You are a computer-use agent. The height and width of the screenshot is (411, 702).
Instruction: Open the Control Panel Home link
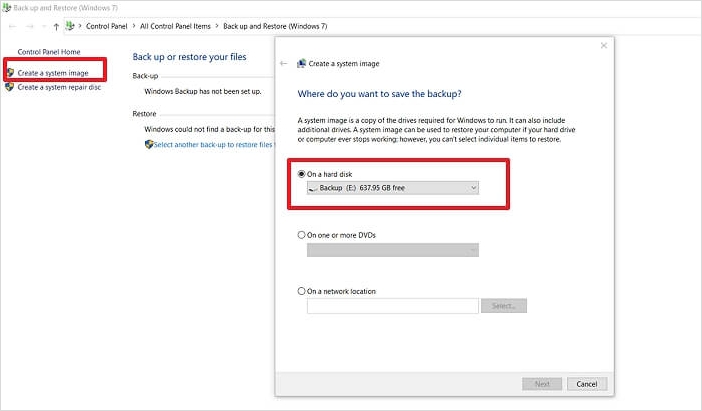point(49,51)
